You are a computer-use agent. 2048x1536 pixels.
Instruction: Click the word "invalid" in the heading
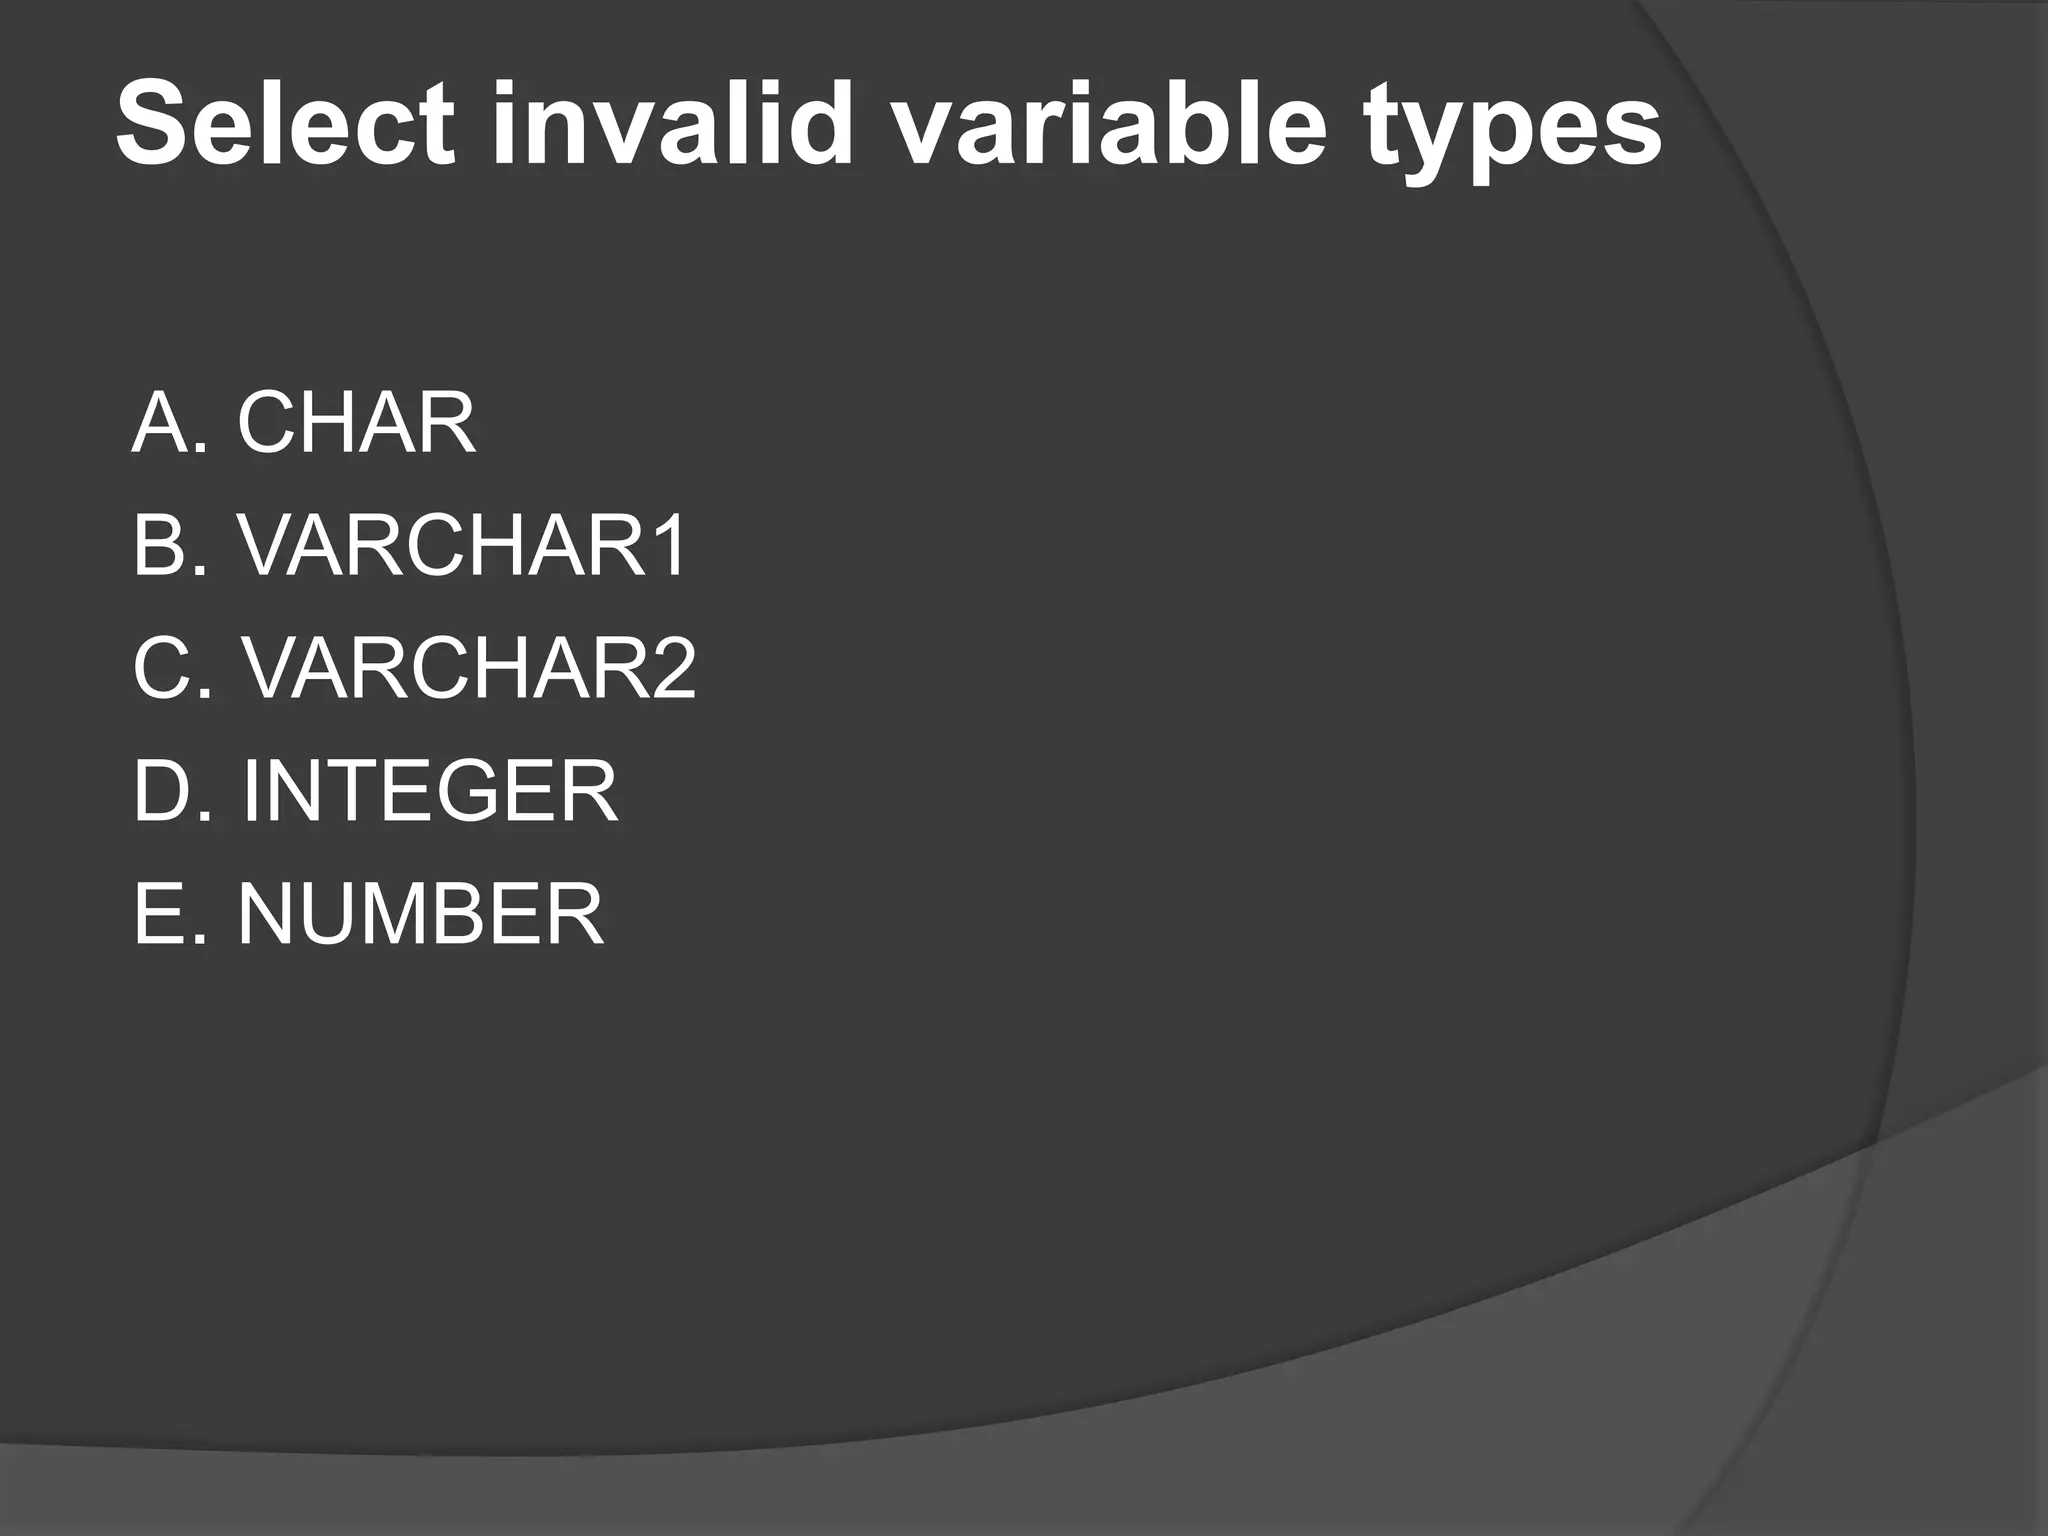click(x=672, y=123)
